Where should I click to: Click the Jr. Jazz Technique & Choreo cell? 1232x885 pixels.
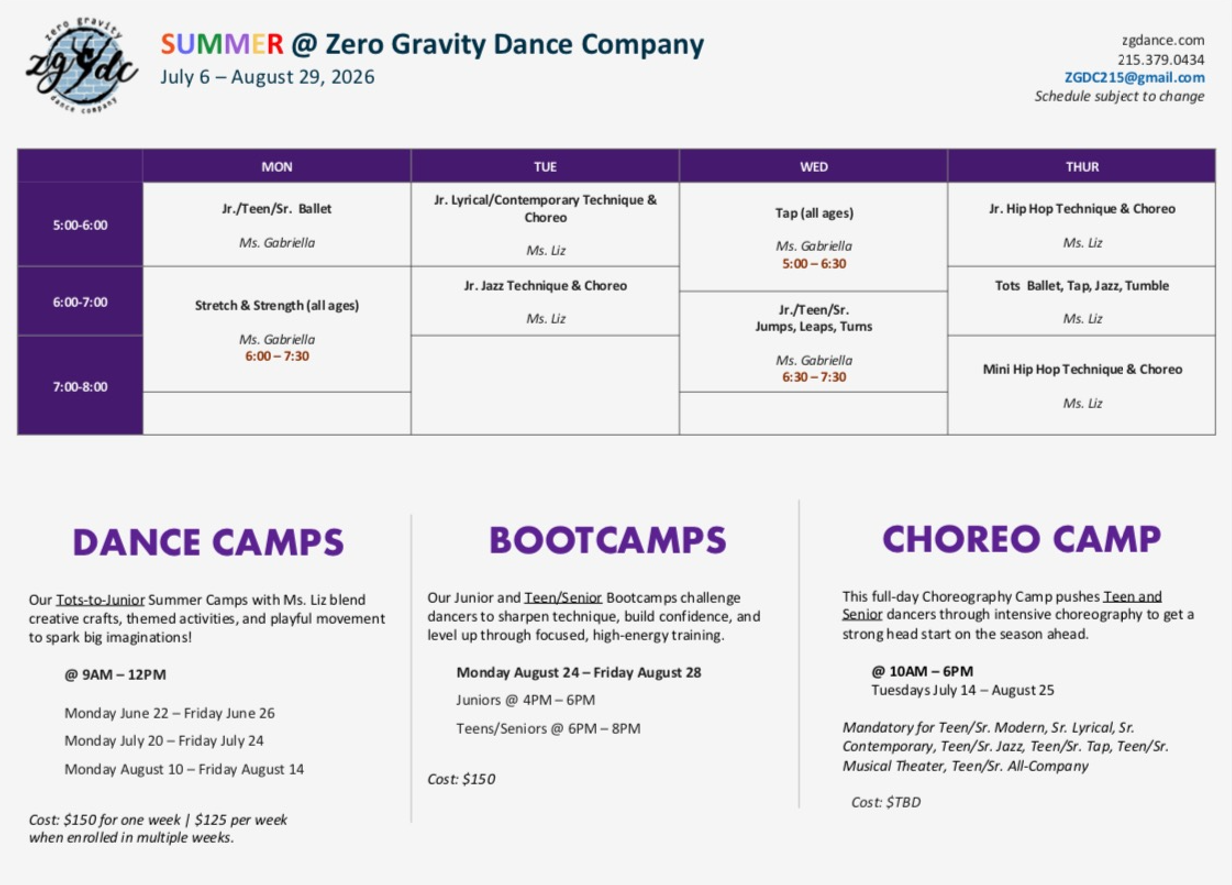[545, 300]
